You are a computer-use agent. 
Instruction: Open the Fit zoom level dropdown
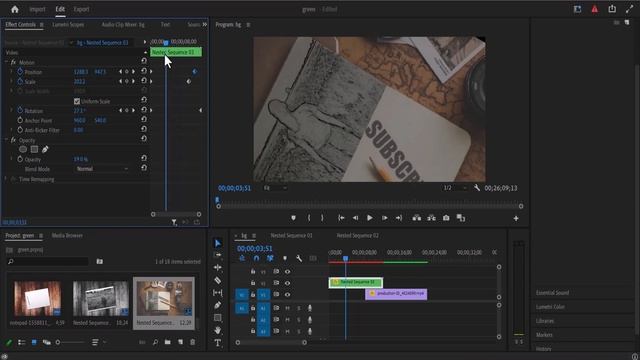click(x=275, y=188)
